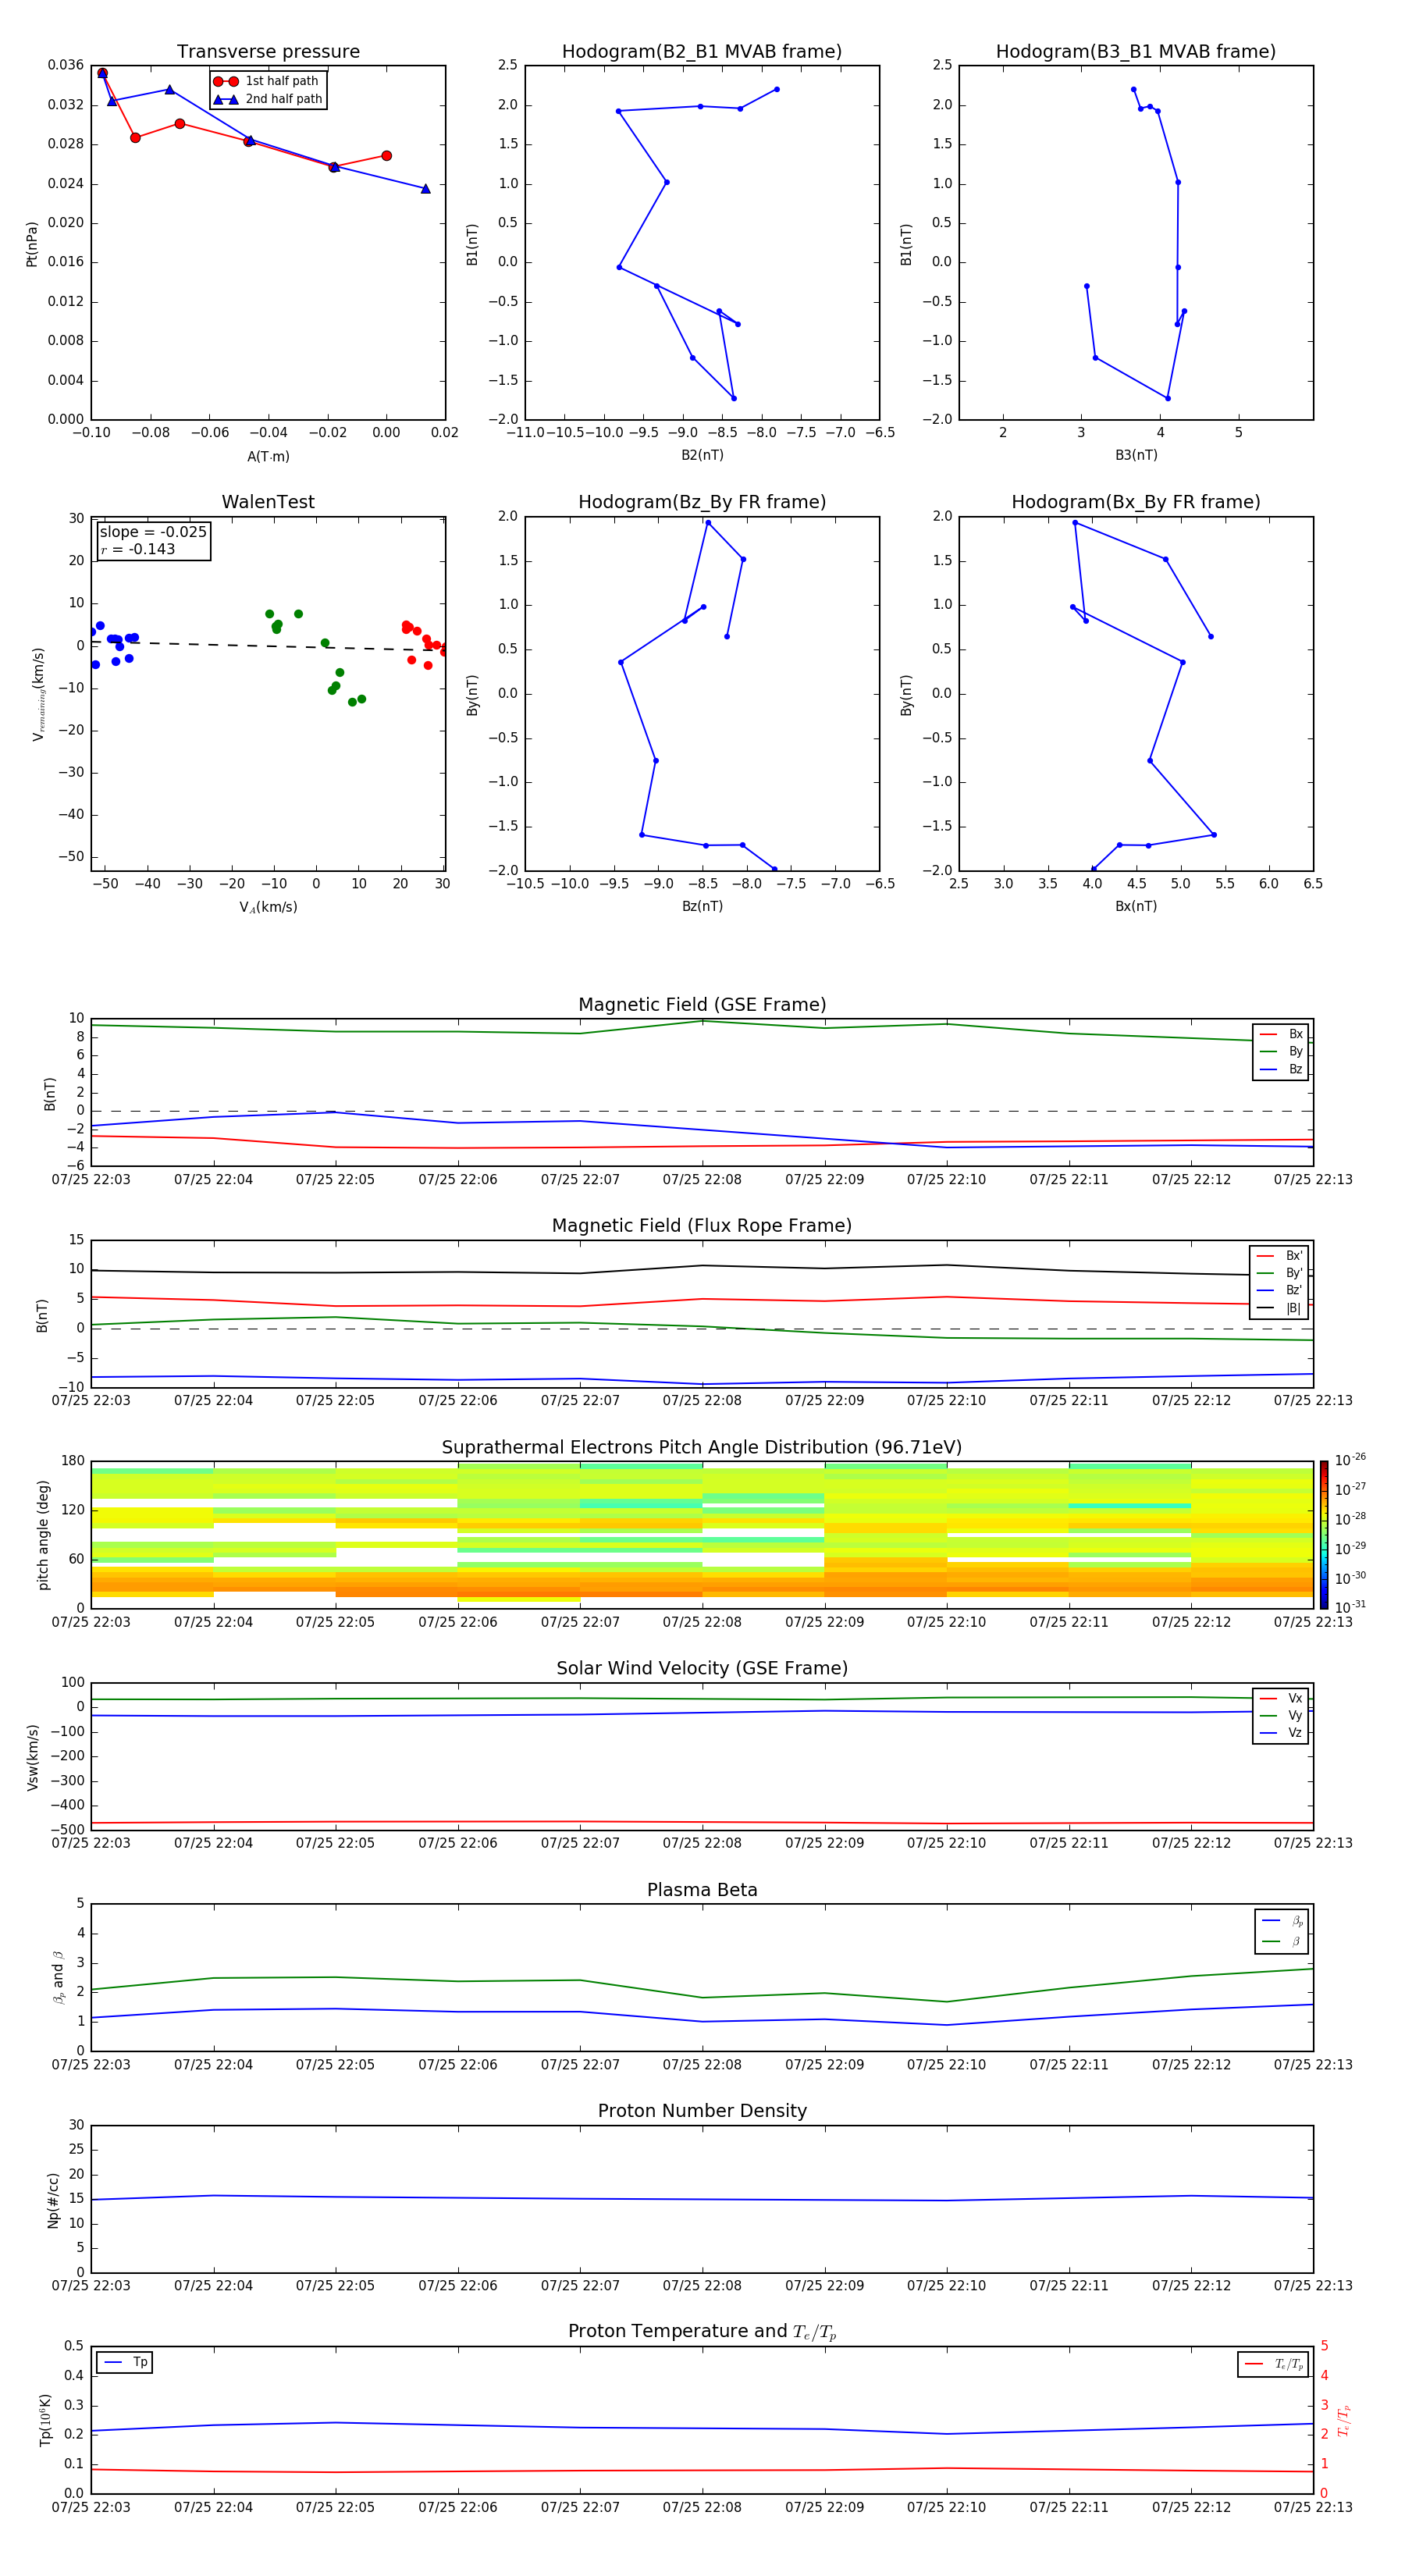Select the "slope = -0.025" annotation text

coord(153,532)
